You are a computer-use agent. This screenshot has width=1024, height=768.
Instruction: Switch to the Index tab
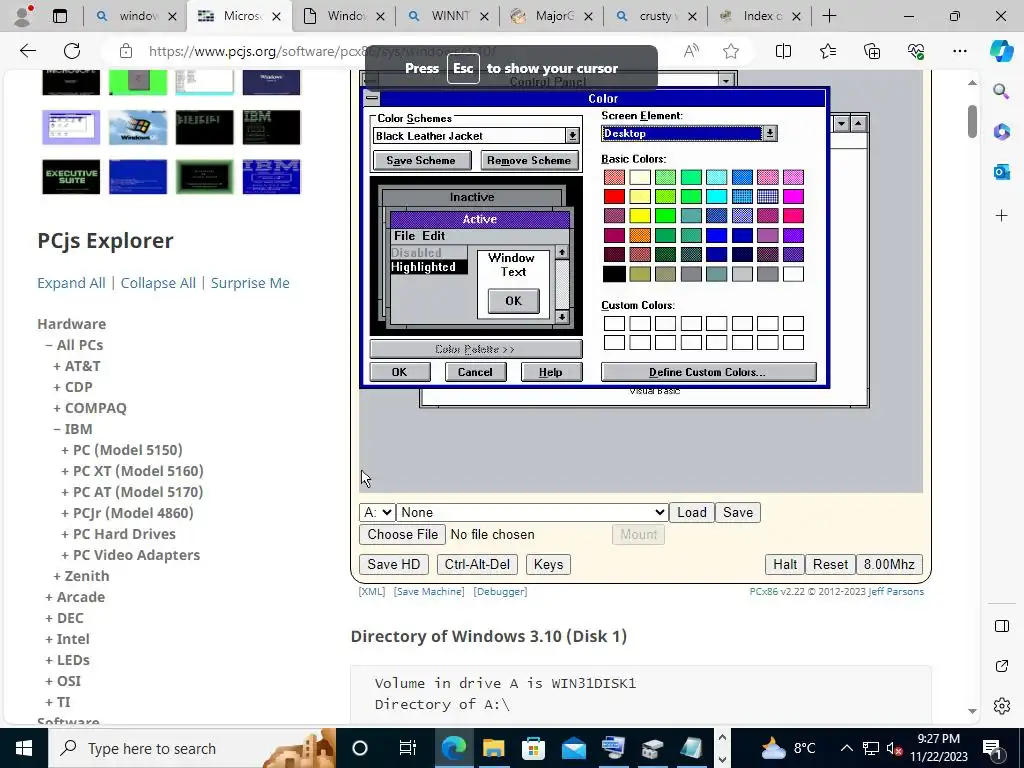click(760, 16)
